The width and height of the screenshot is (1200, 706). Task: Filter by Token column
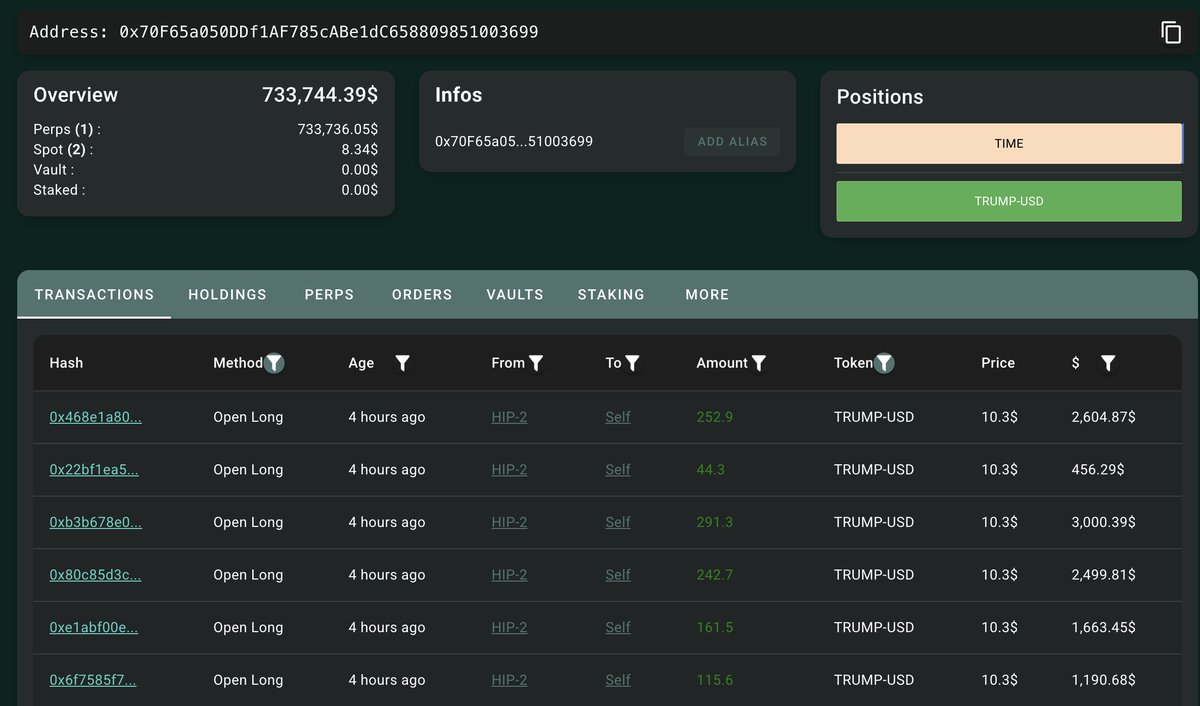point(884,363)
